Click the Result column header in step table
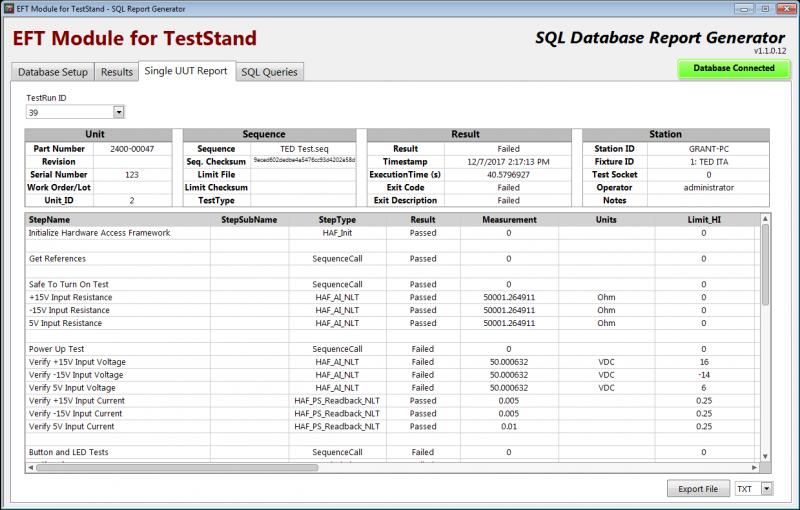This screenshot has height=510, width=800. 423,220
